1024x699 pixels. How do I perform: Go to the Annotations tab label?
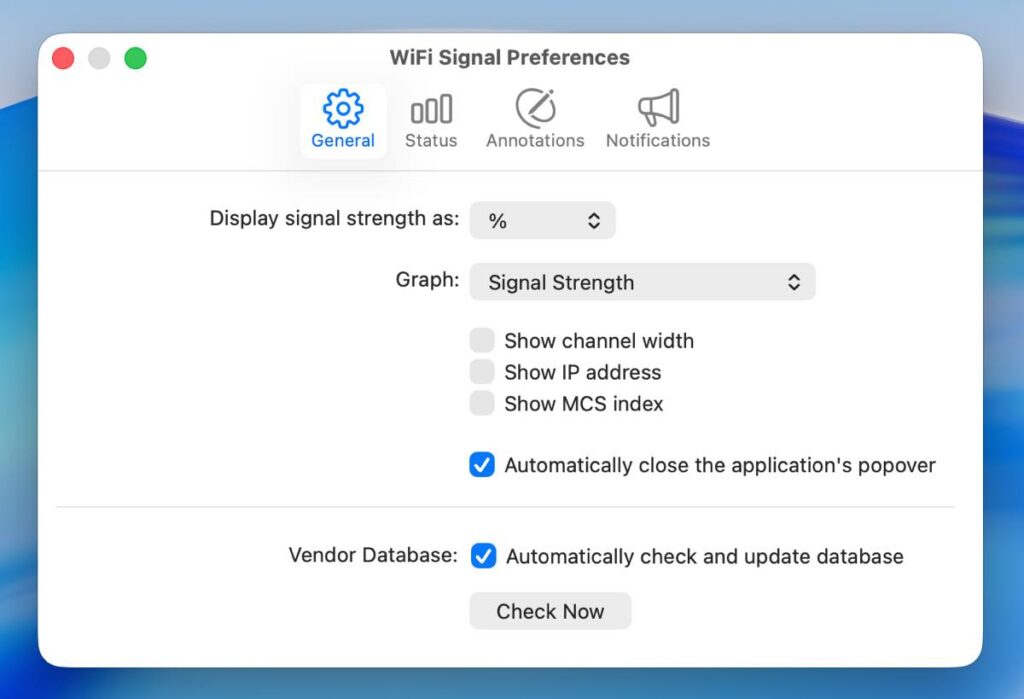(x=535, y=141)
